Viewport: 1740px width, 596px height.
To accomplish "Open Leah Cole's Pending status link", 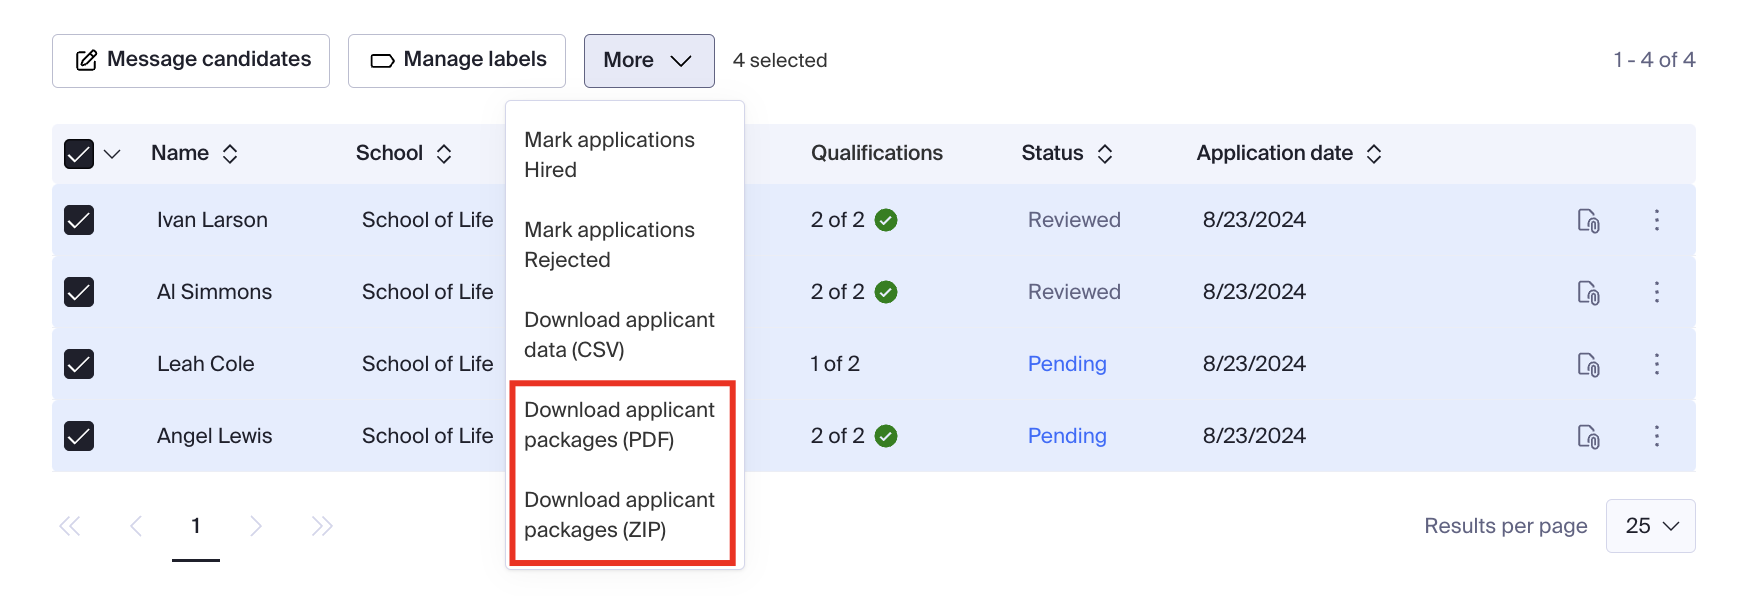I will click(x=1067, y=364).
